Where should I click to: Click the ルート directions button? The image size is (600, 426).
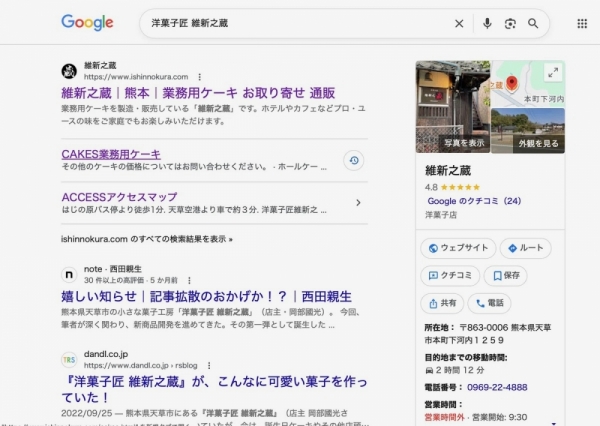[x=525, y=248]
